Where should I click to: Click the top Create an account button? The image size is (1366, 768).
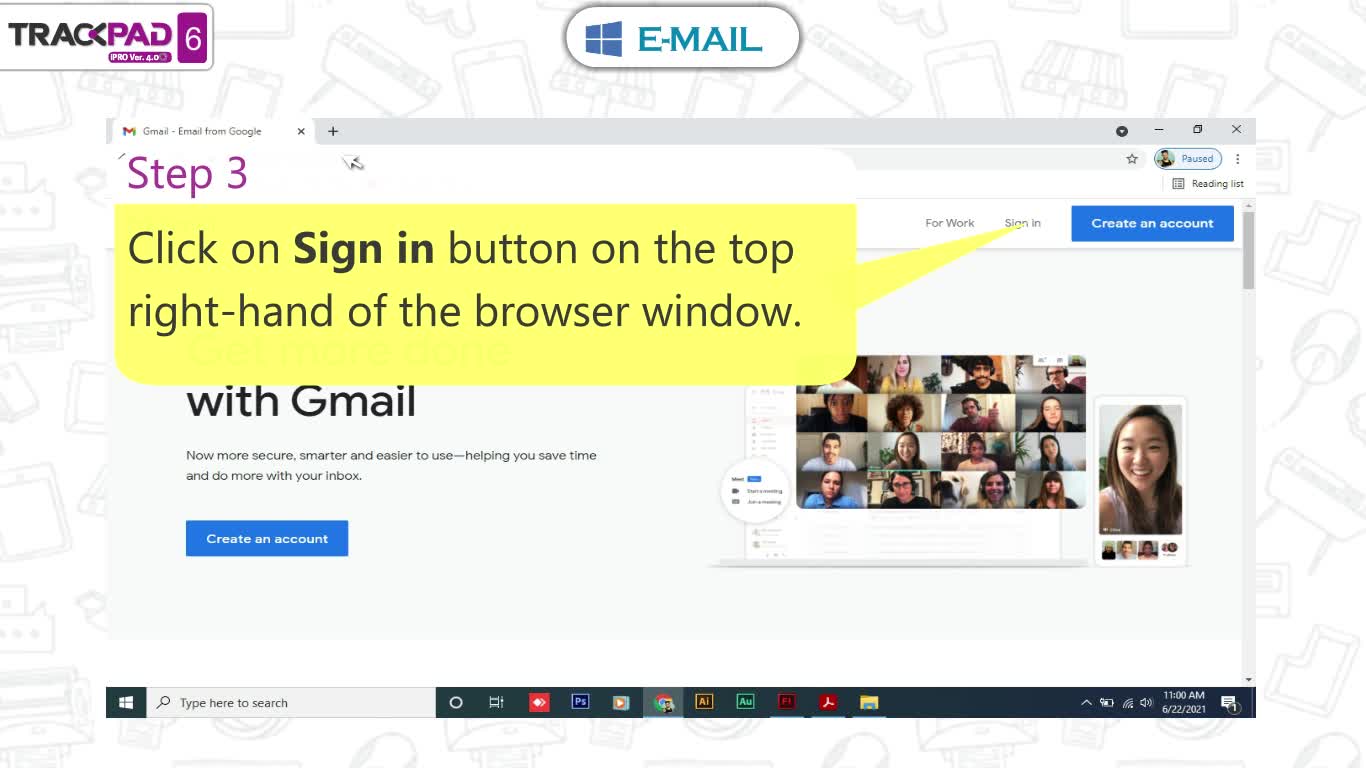coord(1152,223)
